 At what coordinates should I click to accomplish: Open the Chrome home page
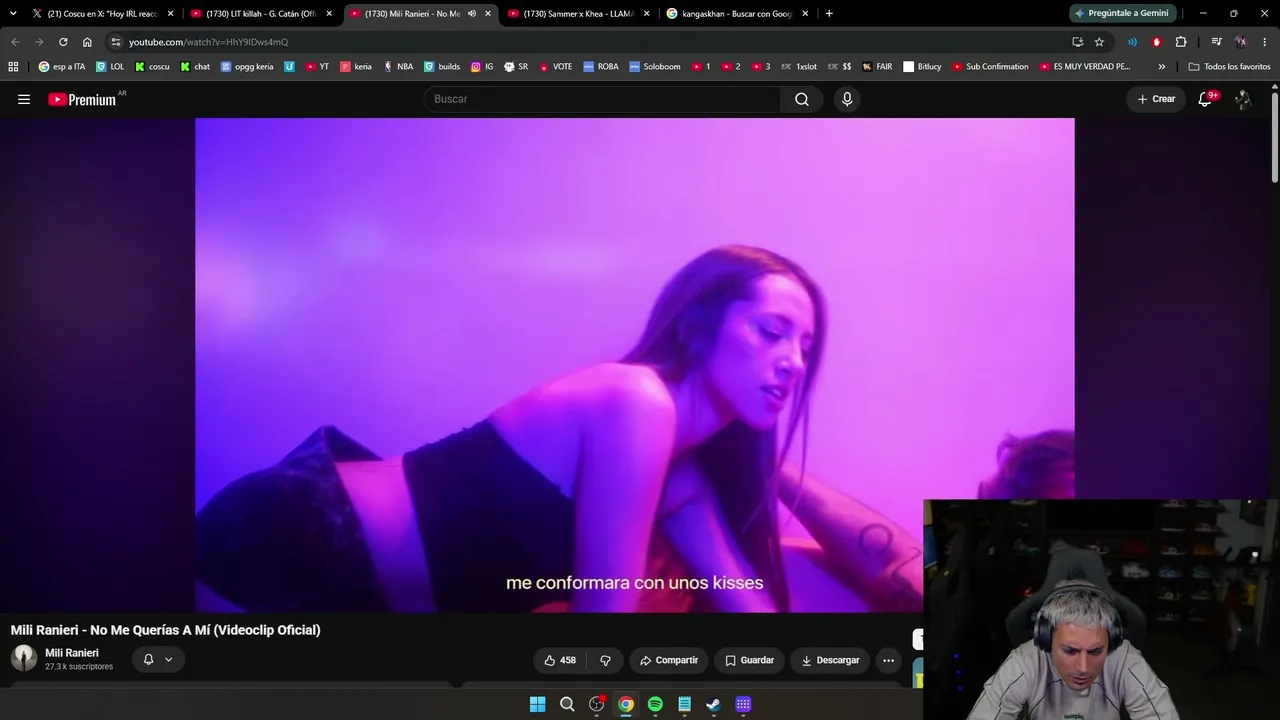click(87, 42)
